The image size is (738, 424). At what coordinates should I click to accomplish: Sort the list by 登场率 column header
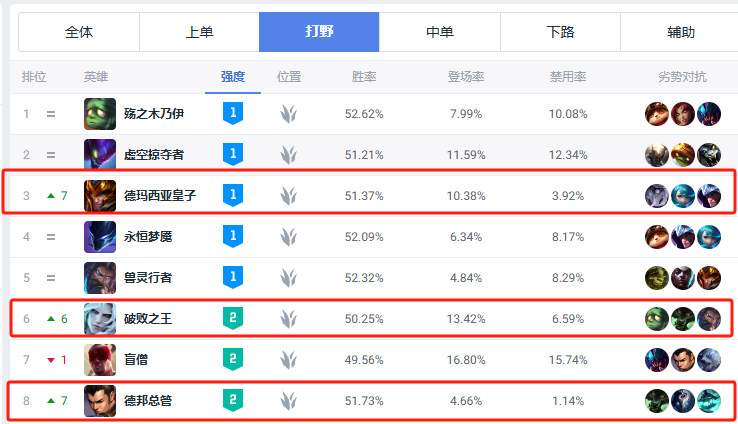tap(466, 77)
